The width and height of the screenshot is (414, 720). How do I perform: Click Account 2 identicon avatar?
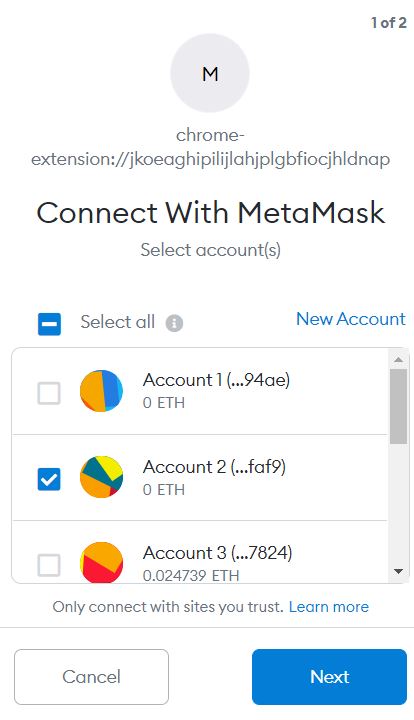coord(101,477)
